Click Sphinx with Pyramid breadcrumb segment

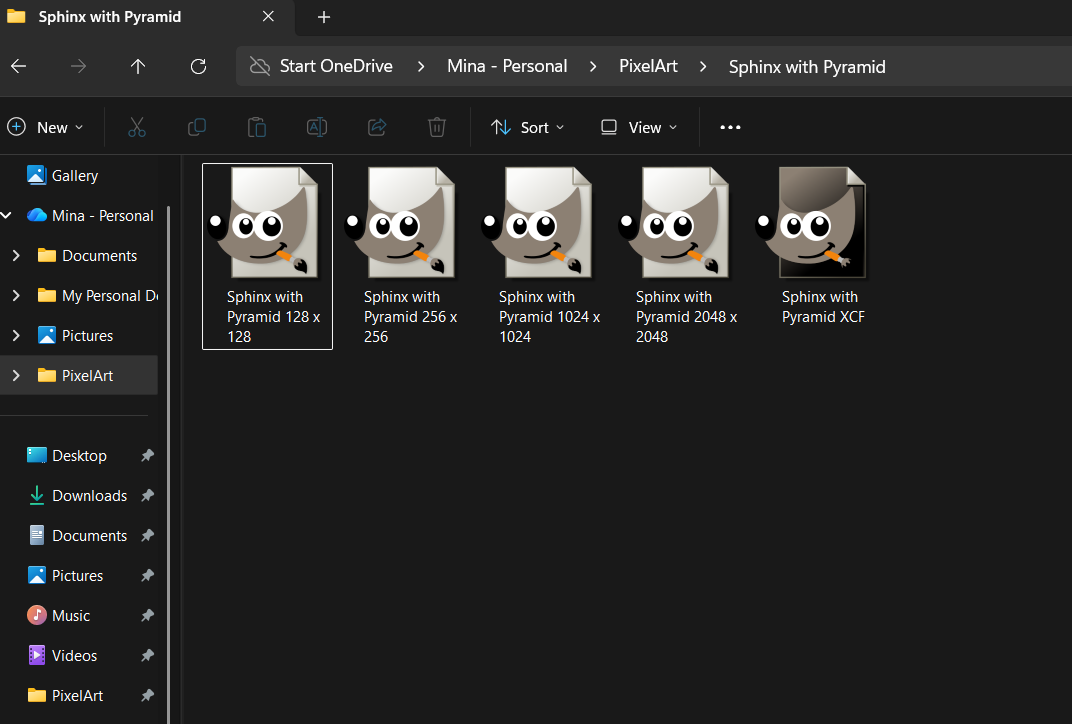(x=807, y=67)
